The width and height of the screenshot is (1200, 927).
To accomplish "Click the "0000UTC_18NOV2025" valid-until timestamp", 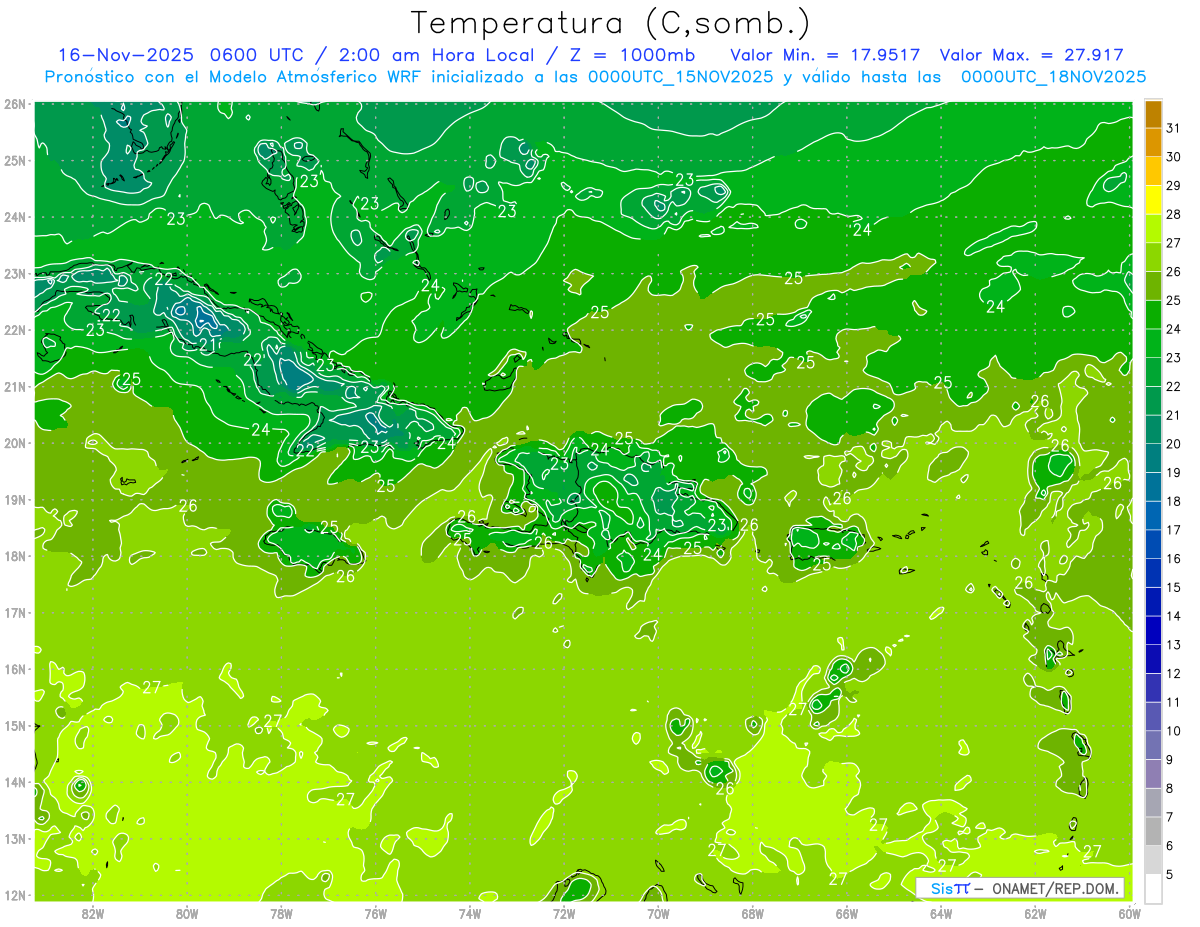I will point(1053,77).
